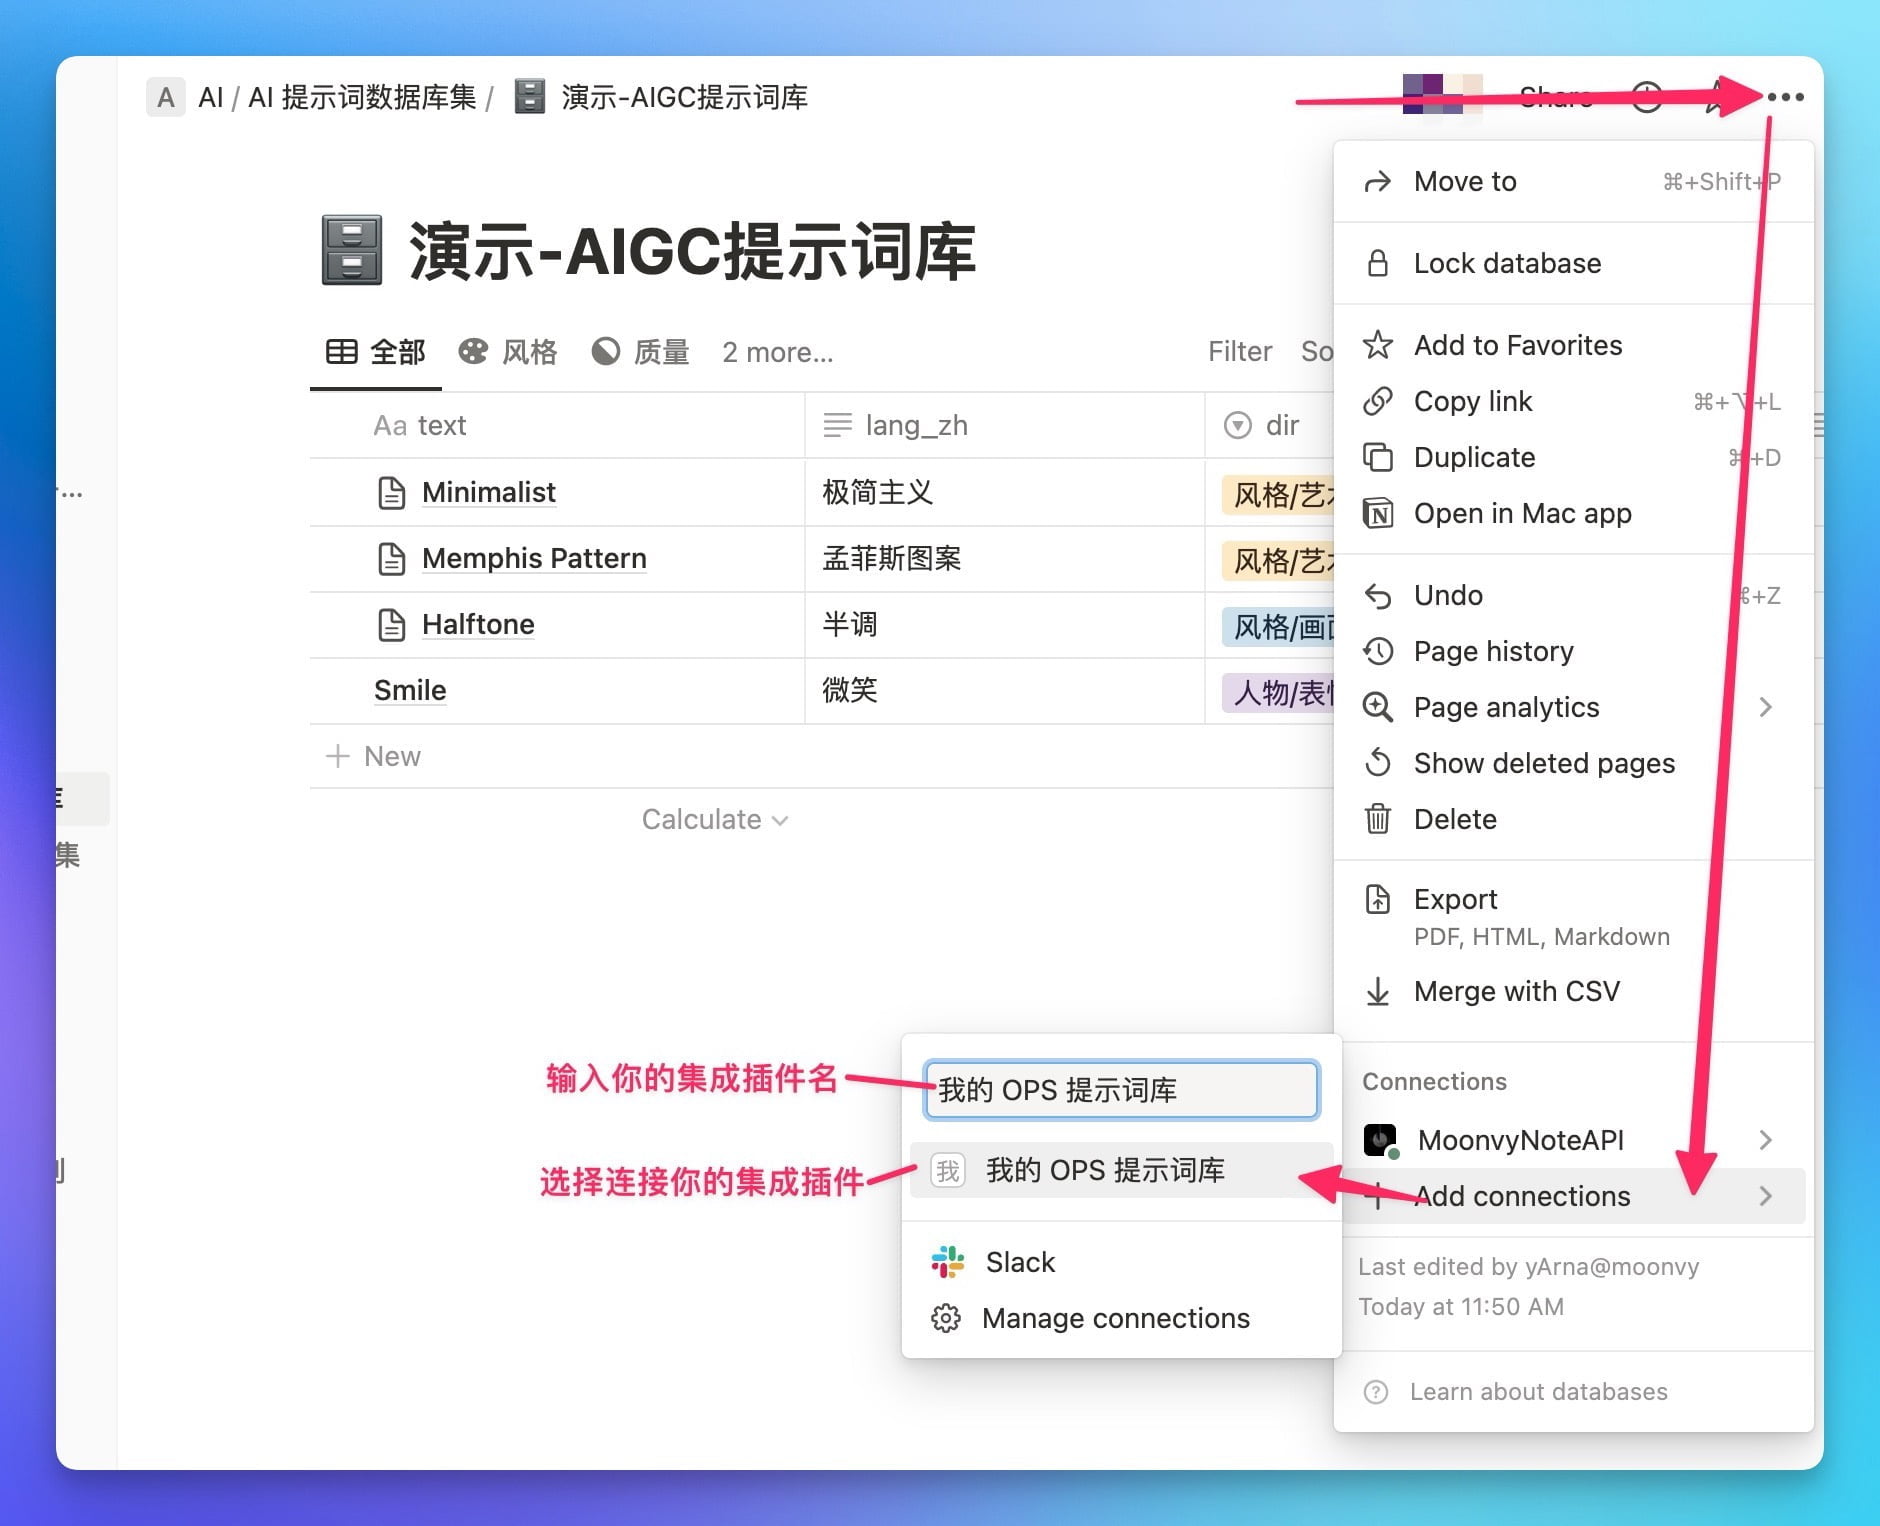
Task: Expand the MoonvyNoteAPI connection chevron
Action: (x=1765, y=1140)
